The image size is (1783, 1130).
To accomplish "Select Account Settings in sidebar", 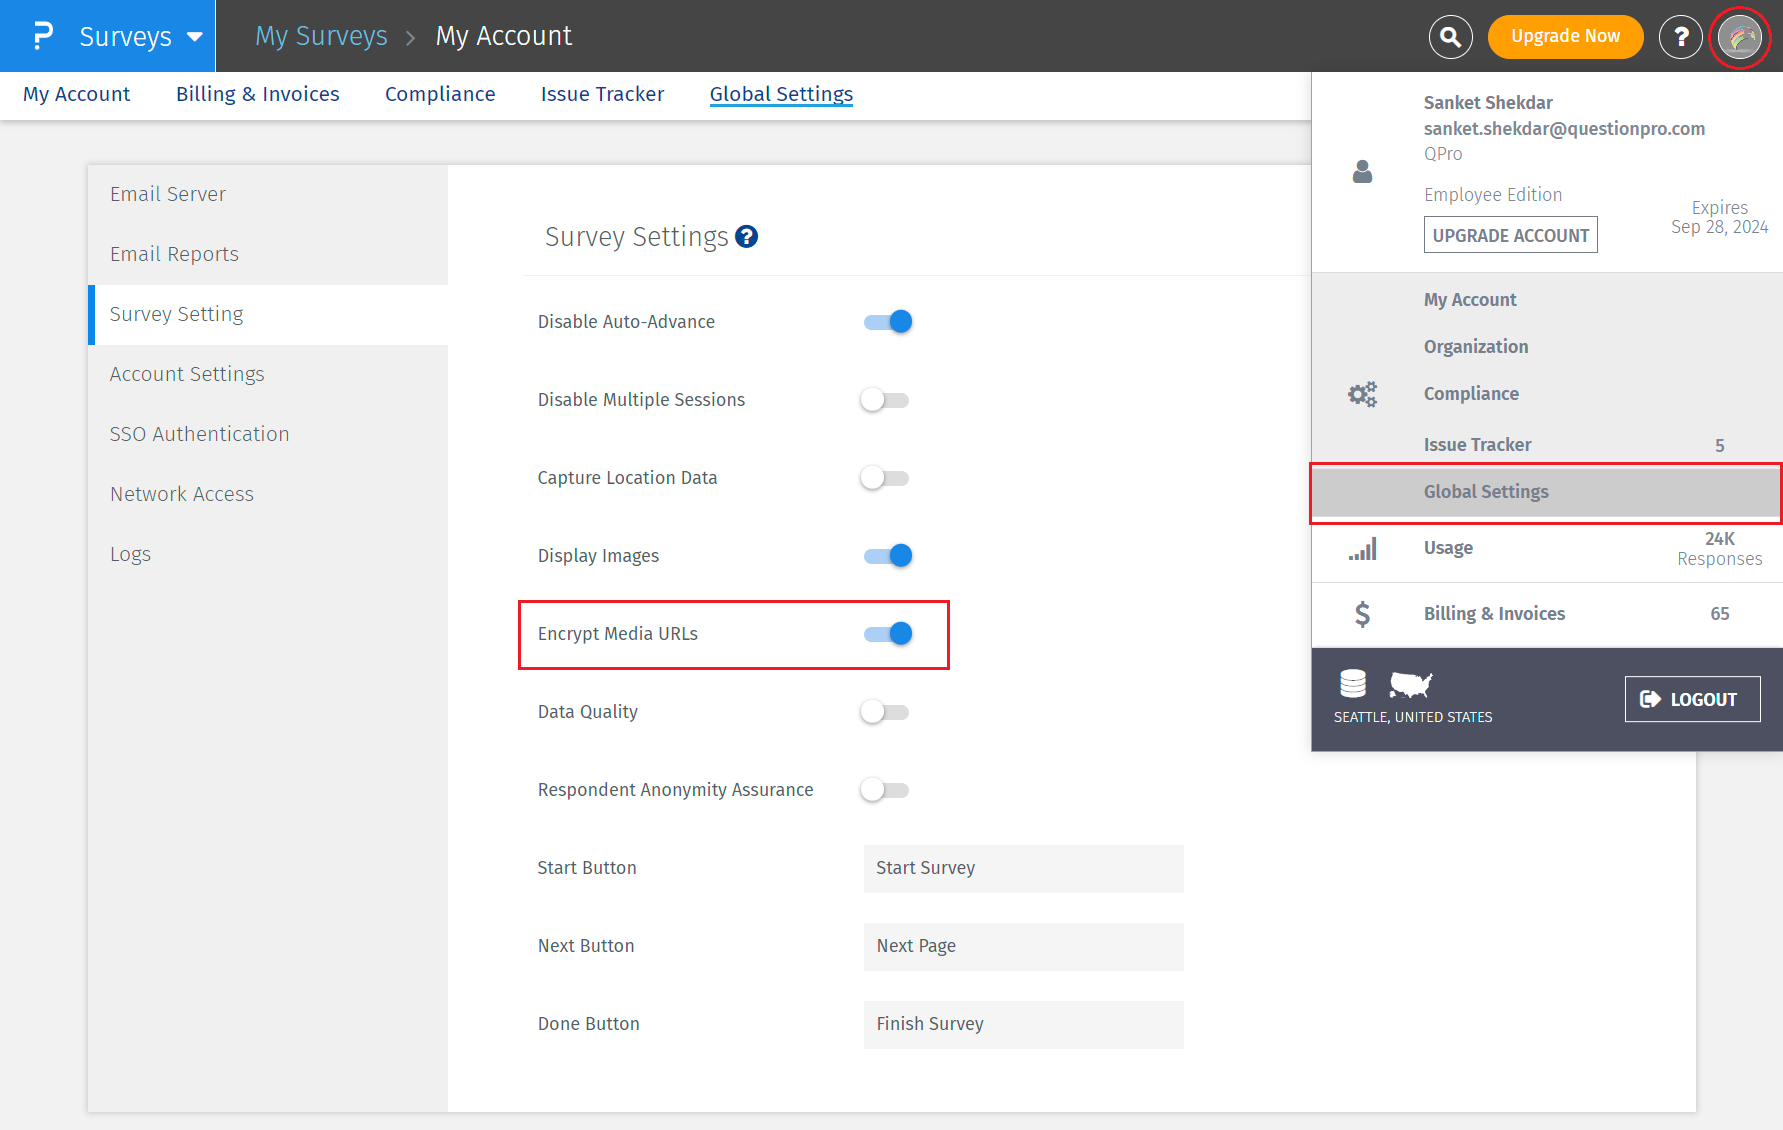I will click(187, 374).
